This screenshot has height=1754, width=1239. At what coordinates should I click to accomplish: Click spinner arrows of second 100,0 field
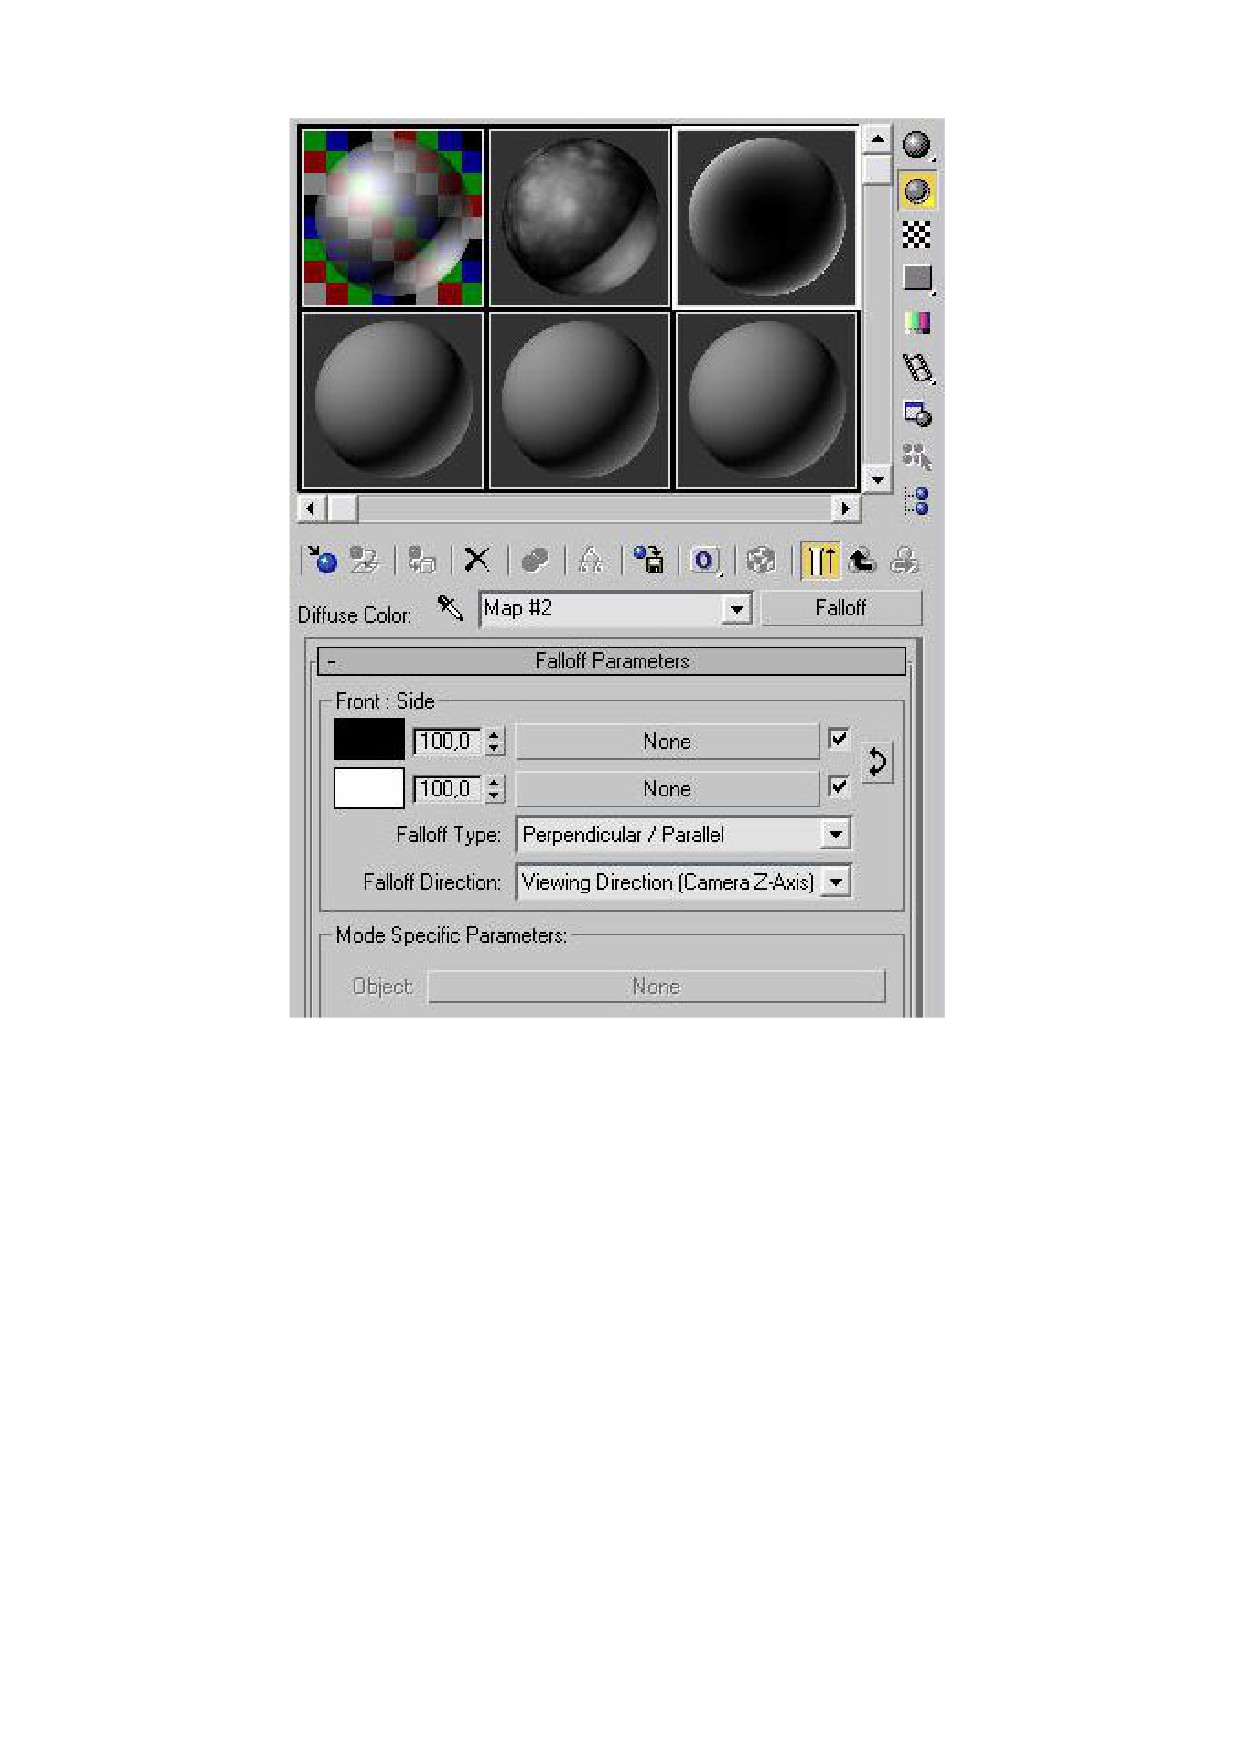494,788
